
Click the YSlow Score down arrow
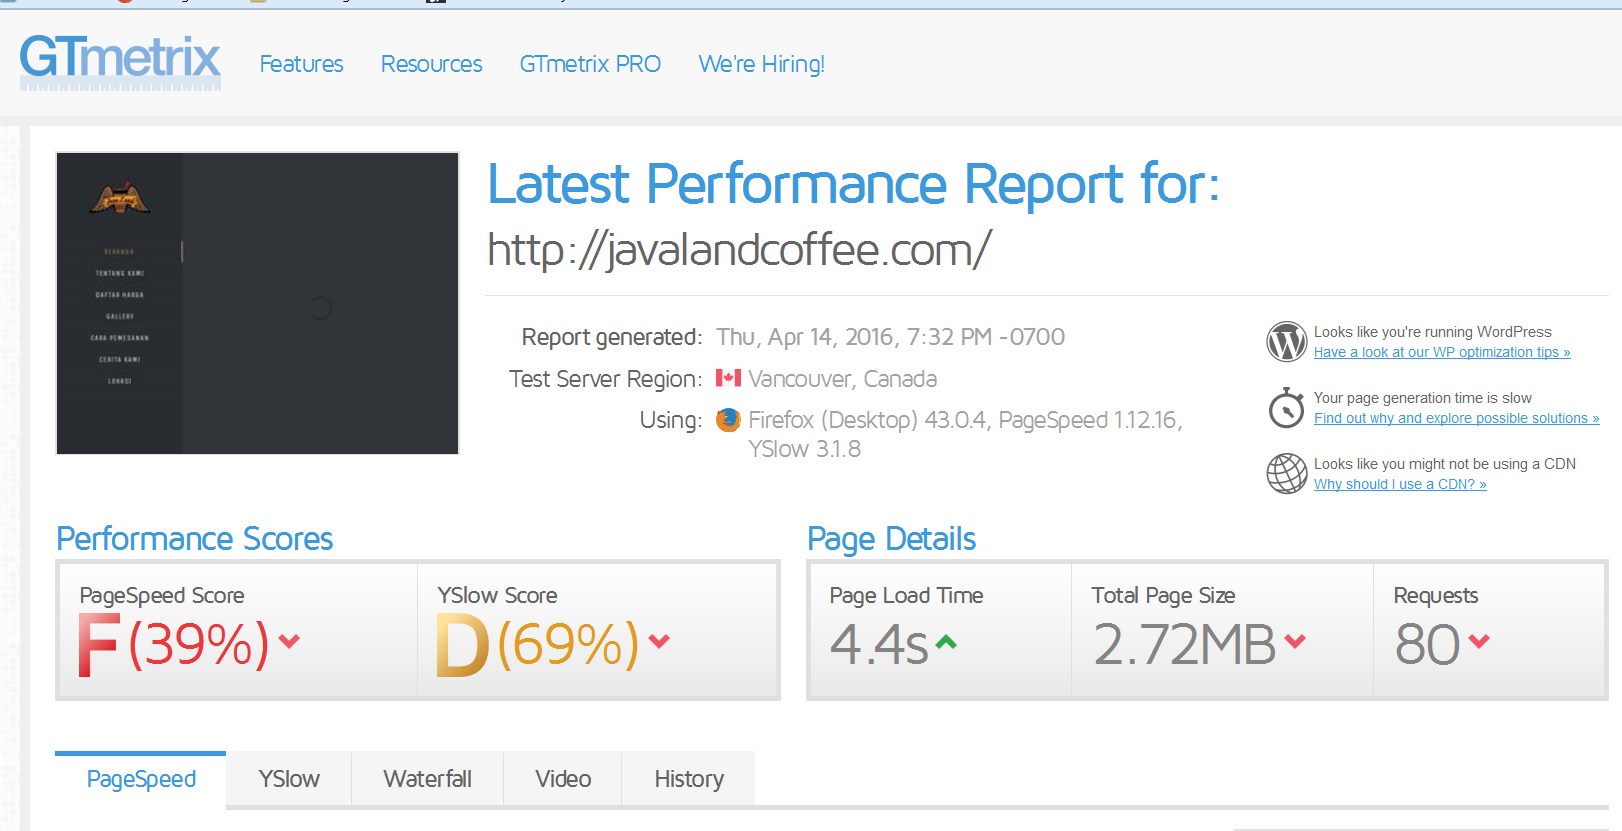659,641
